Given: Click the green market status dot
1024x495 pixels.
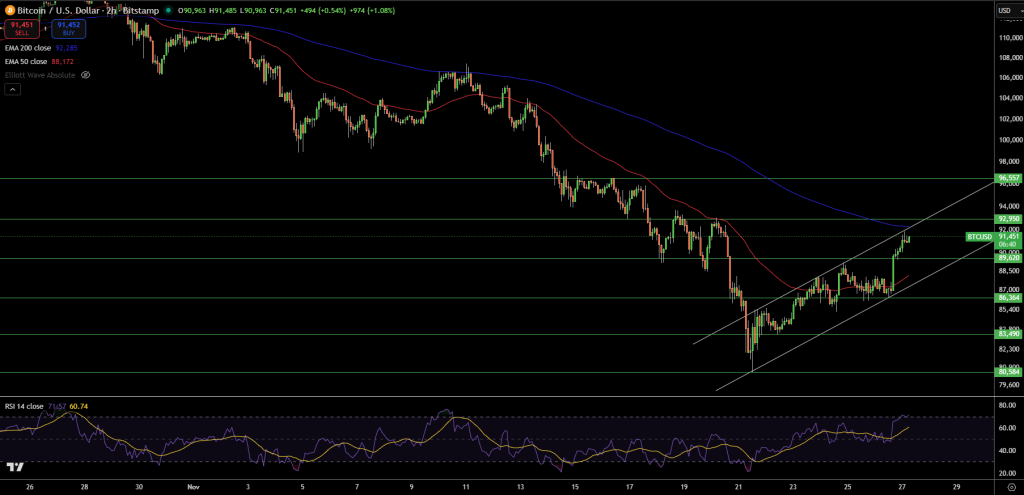Looking at the screenshot, I should [169, 10].
